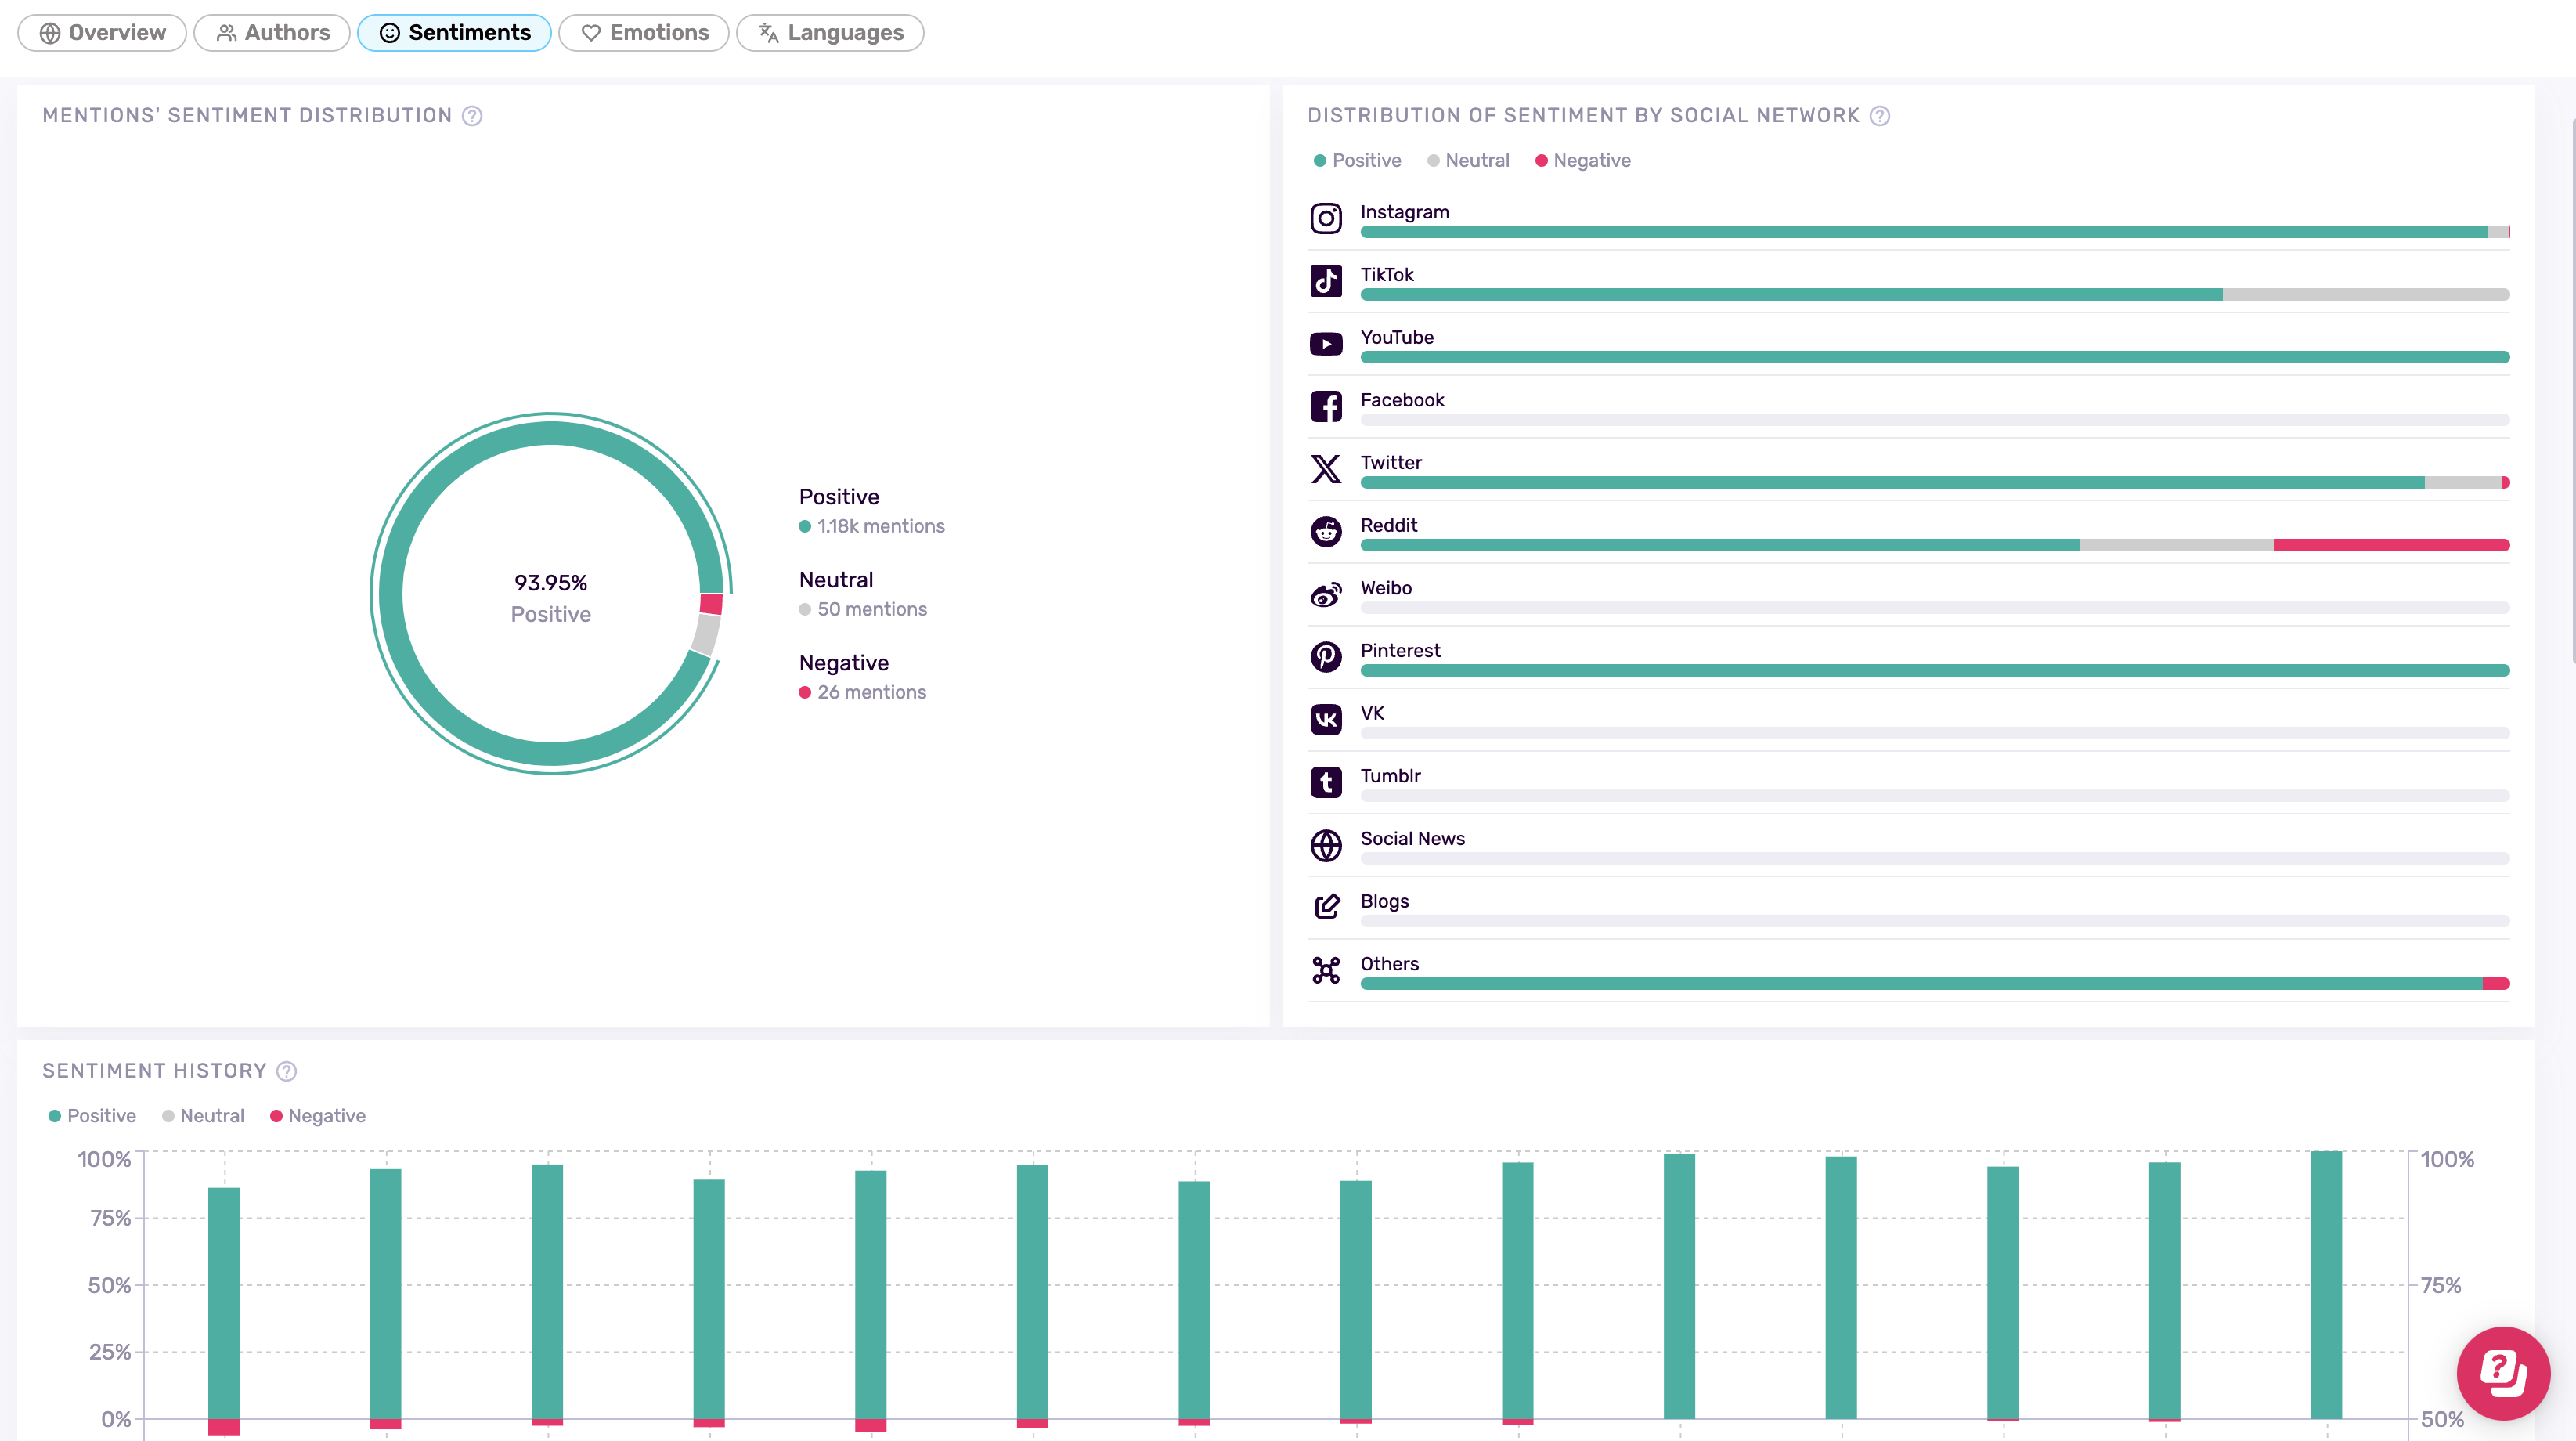This screenshot has width=2576, height=1441.
Task: Open help for Sentiment History
Action: tap(286, 1071)
